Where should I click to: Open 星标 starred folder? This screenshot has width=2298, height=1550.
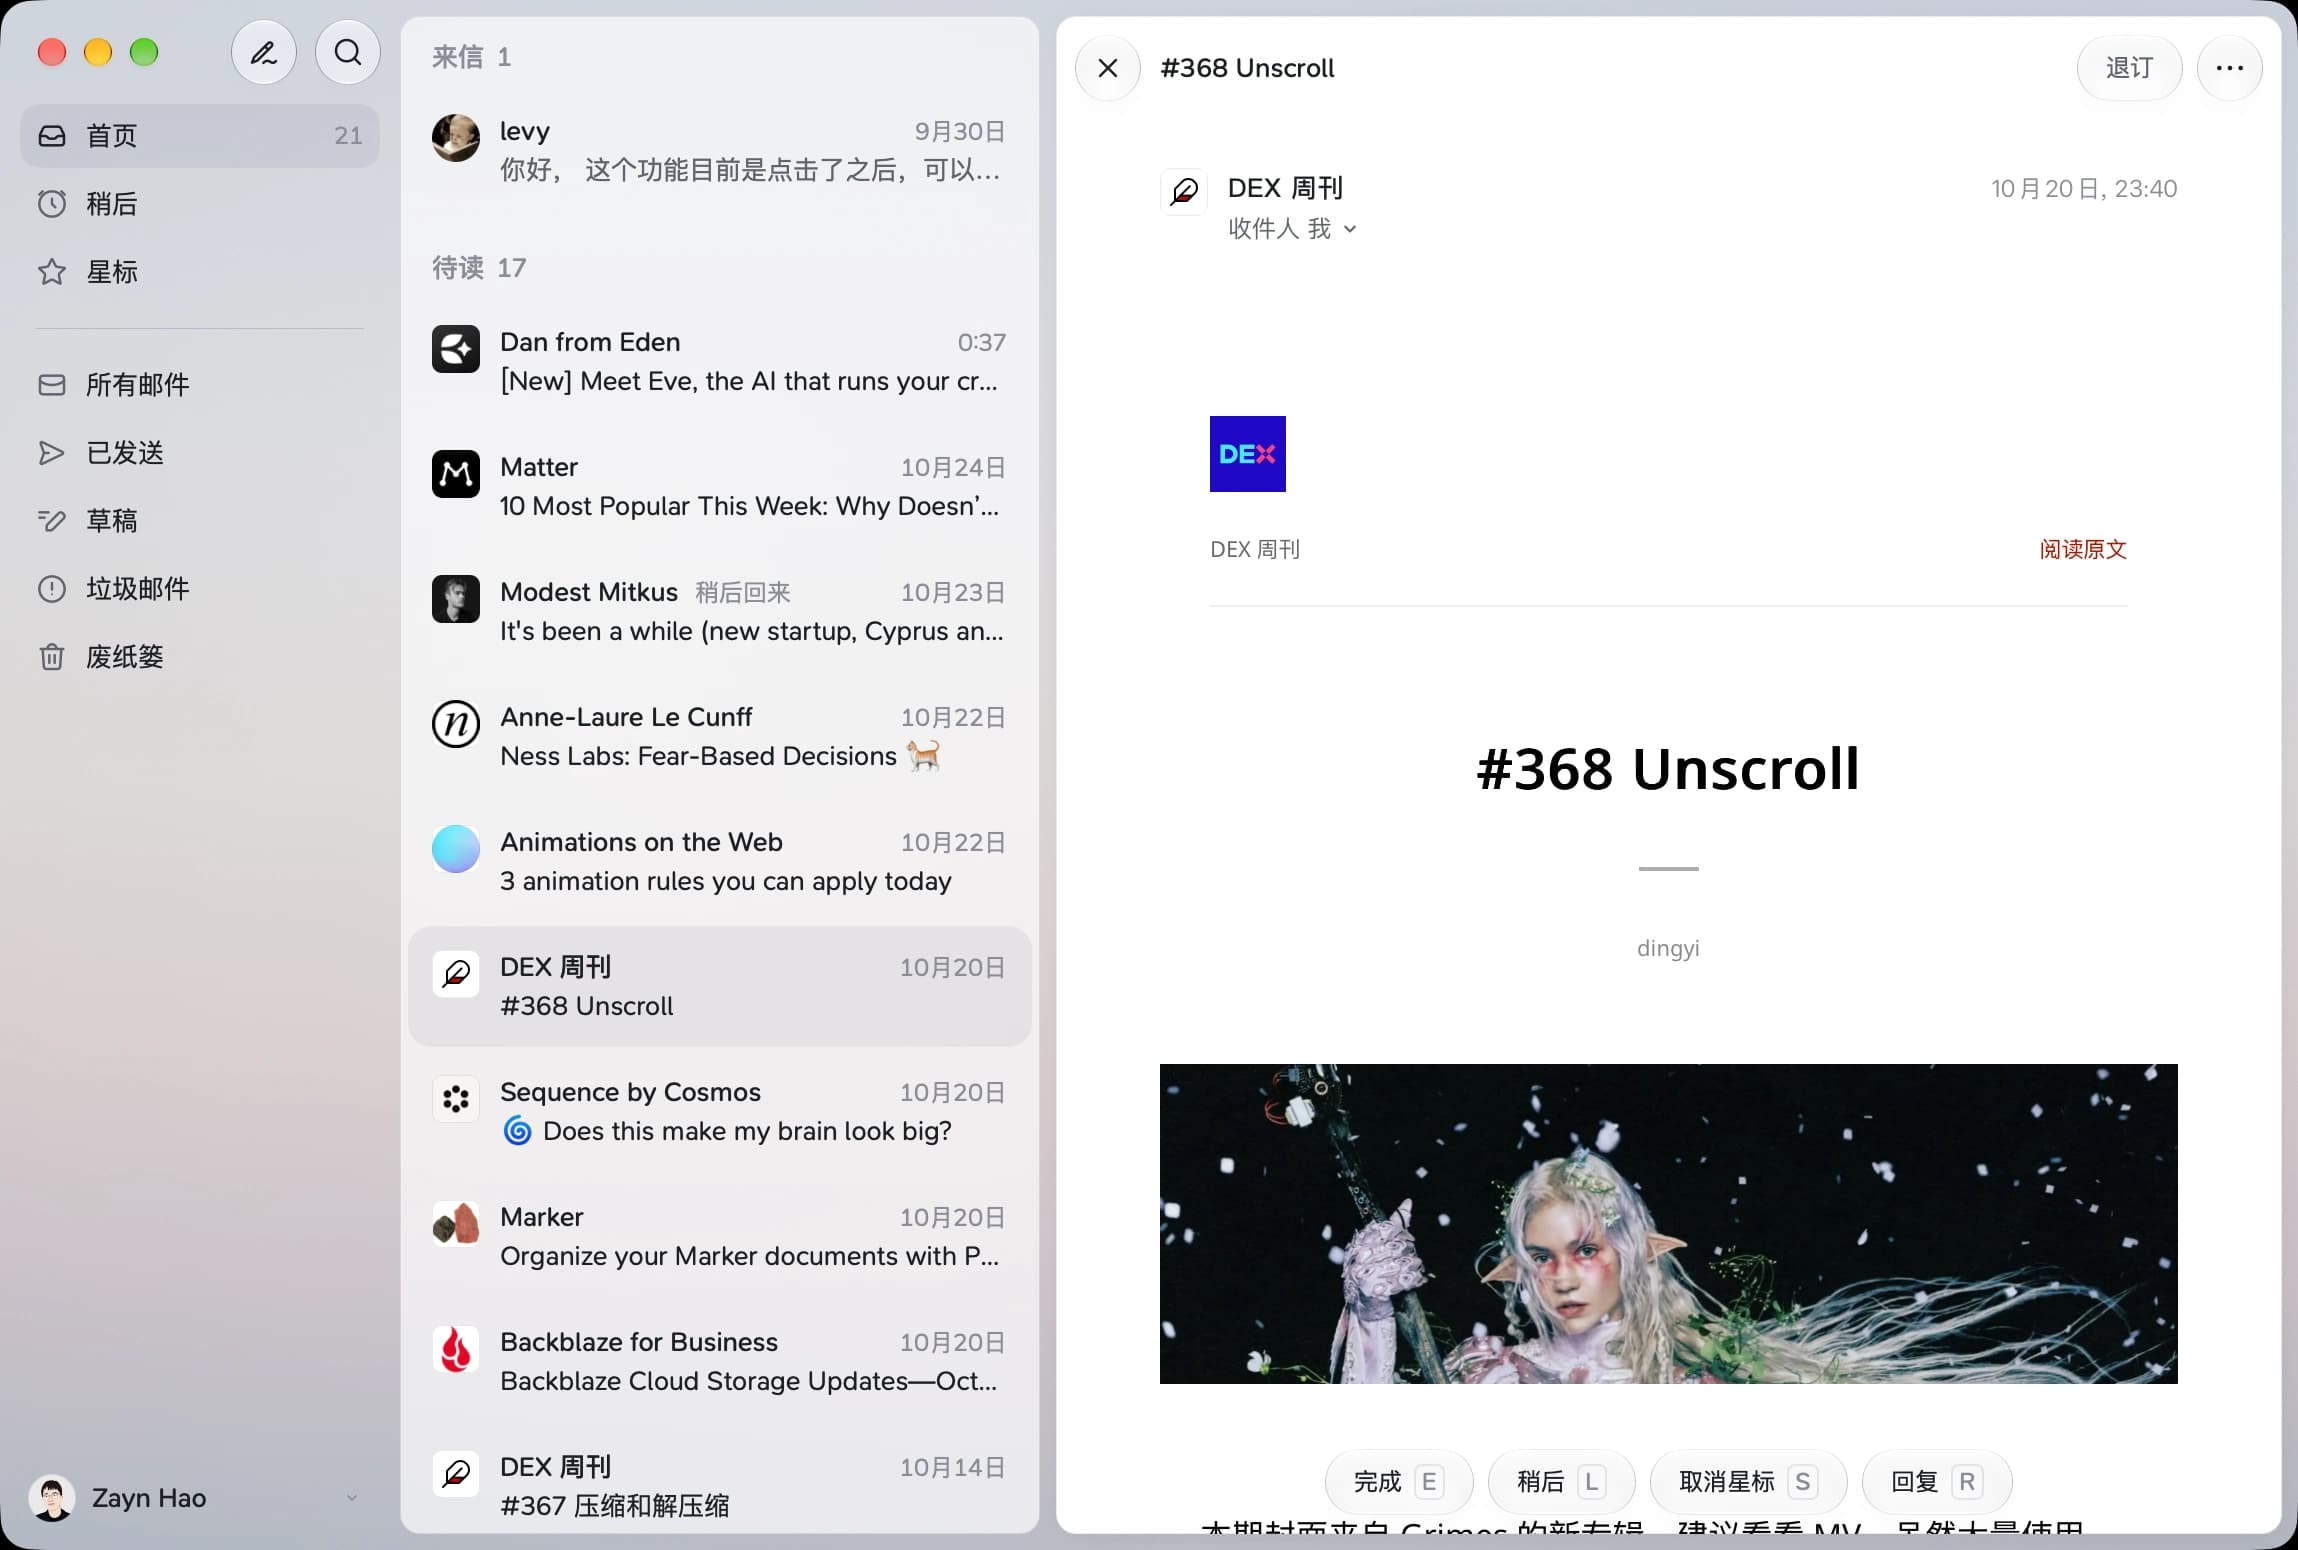tap(200, 272)
